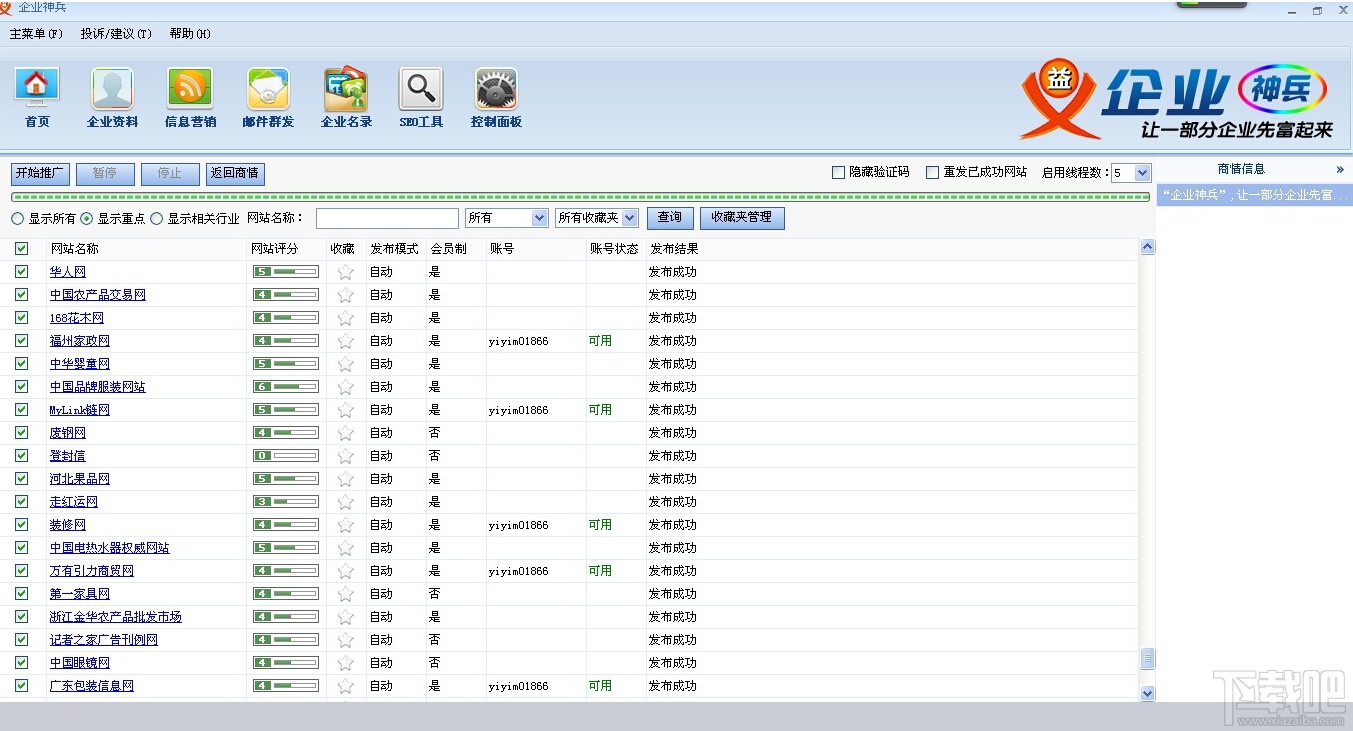
Task: Open the 企业资料 toolbar icon
Action: click(112, 98)
